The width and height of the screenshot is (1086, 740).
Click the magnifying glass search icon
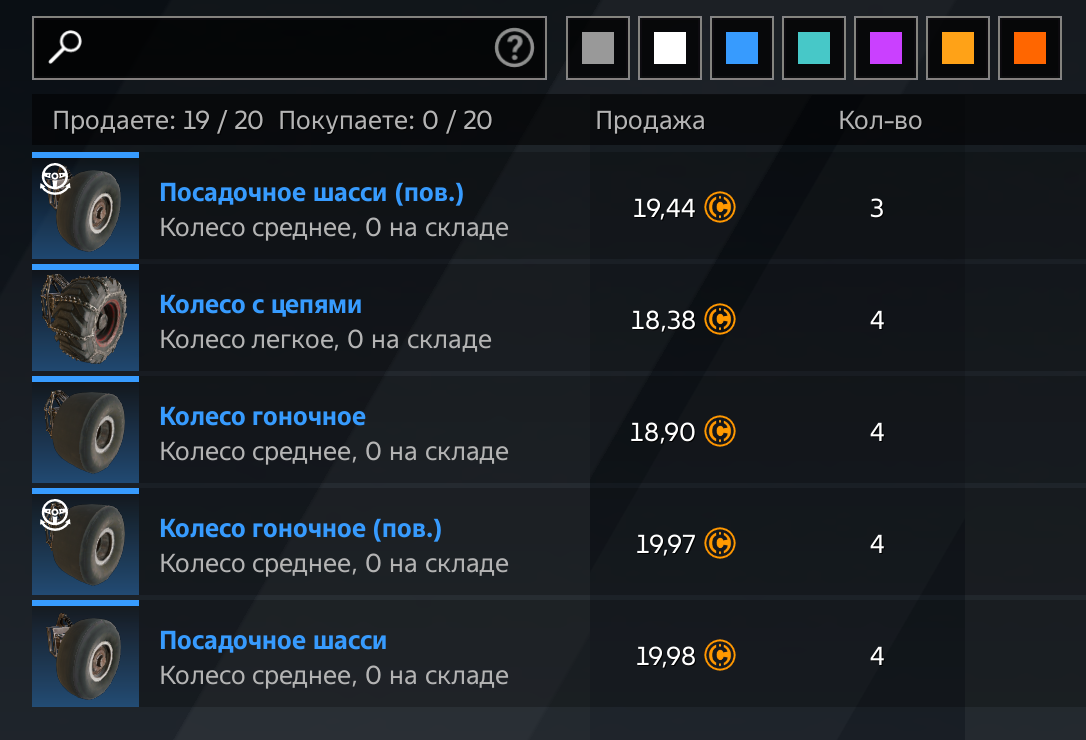pyautogui.click(x=65, y=47)
